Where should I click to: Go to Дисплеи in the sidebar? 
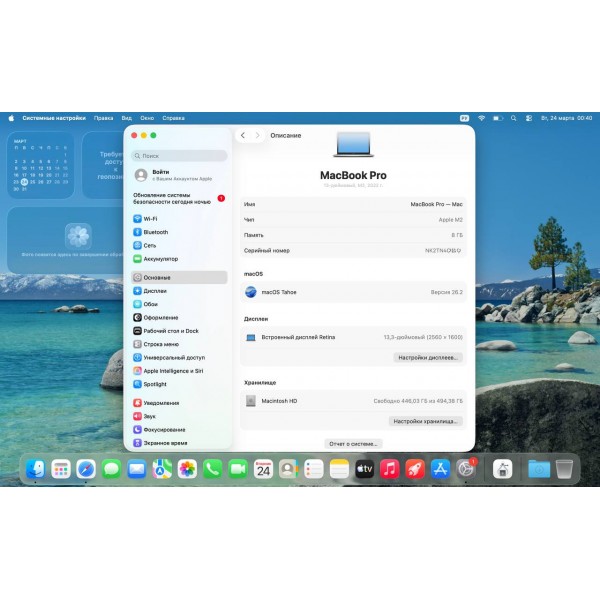click(x=155, y=291)
